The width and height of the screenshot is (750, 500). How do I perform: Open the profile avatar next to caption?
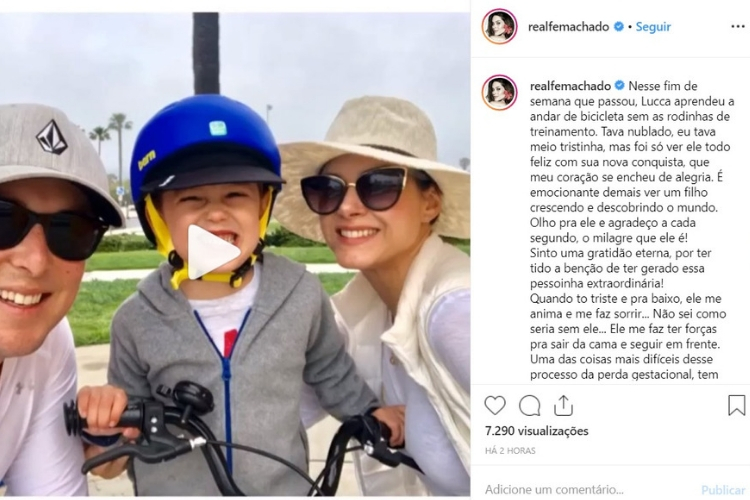tap(499, 93)
